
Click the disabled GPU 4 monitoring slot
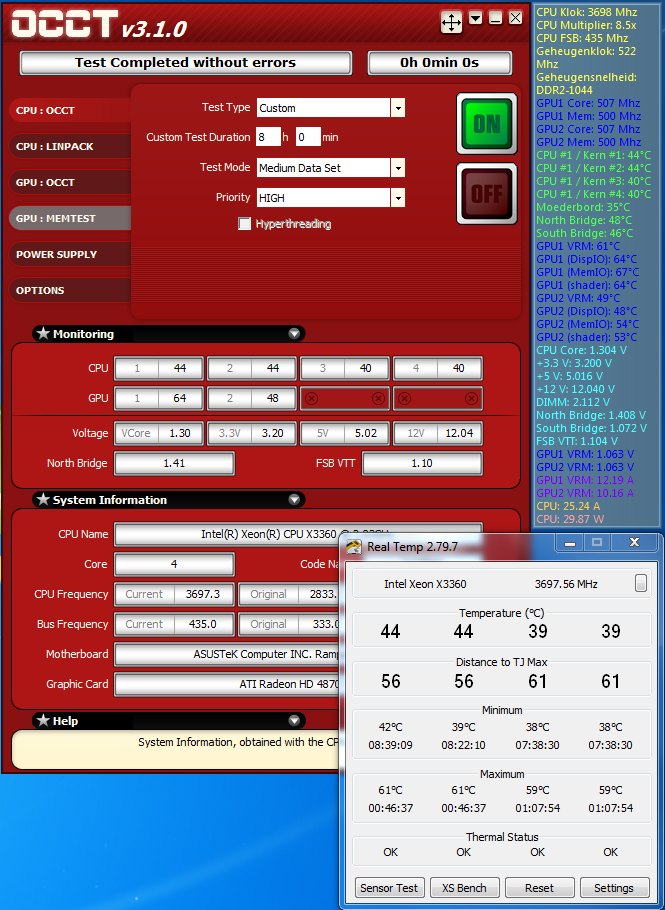coord(438,398)
